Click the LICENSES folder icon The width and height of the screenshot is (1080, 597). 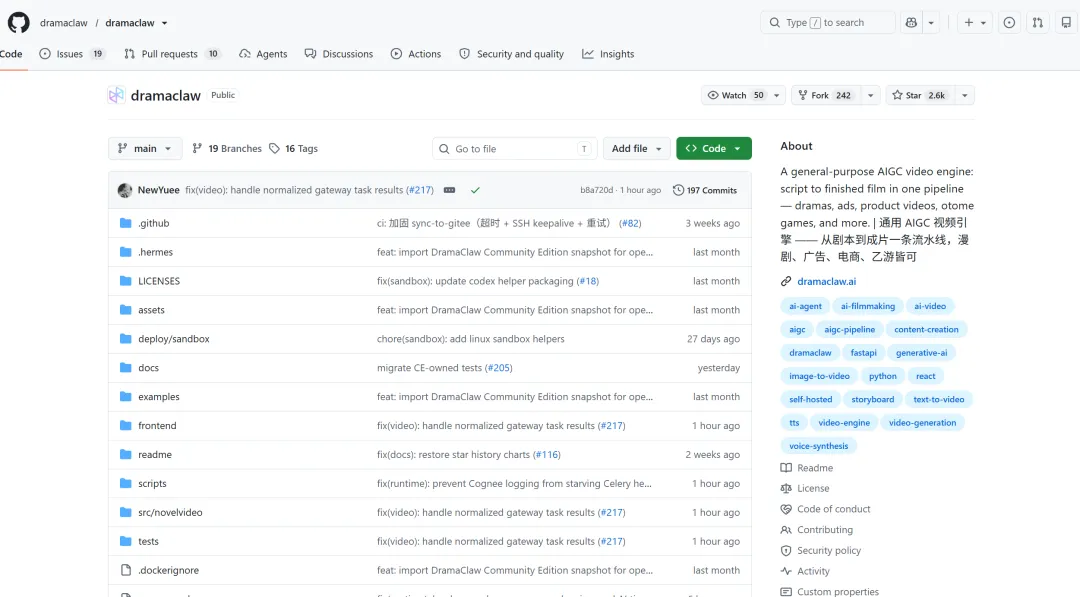[x=125, y=281]
